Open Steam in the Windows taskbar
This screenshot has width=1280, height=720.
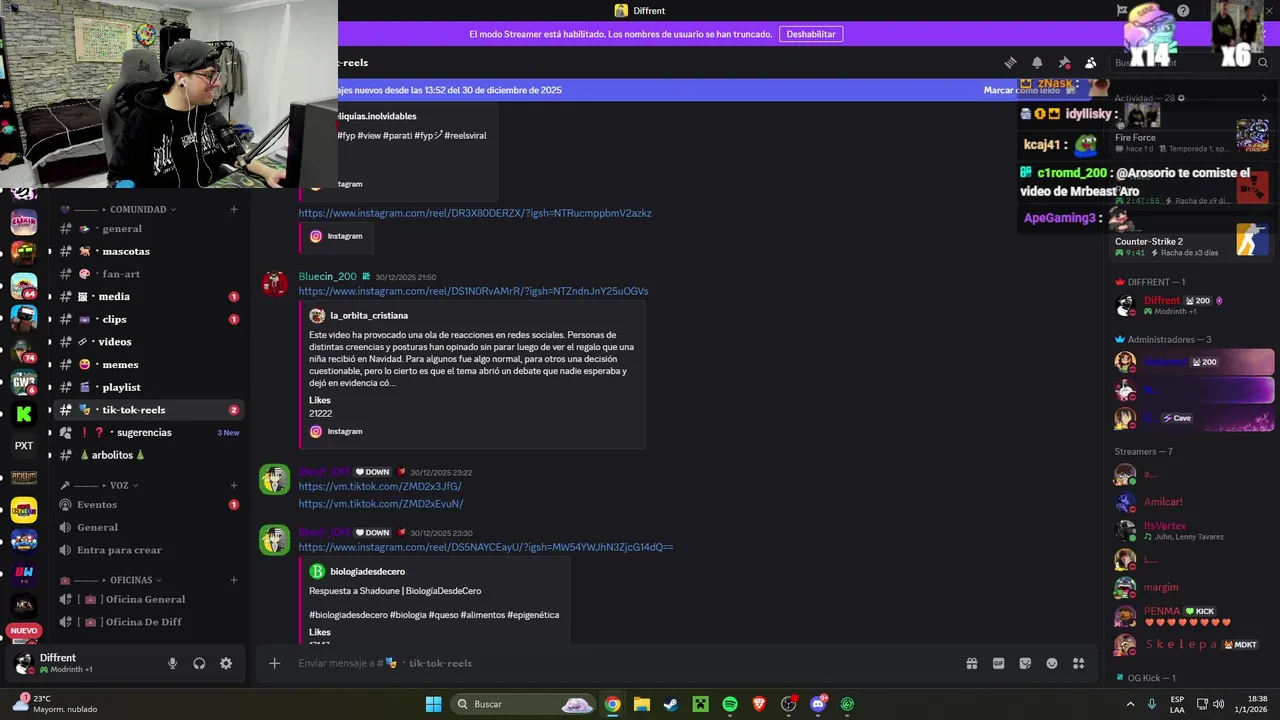(x=671, y=704)
